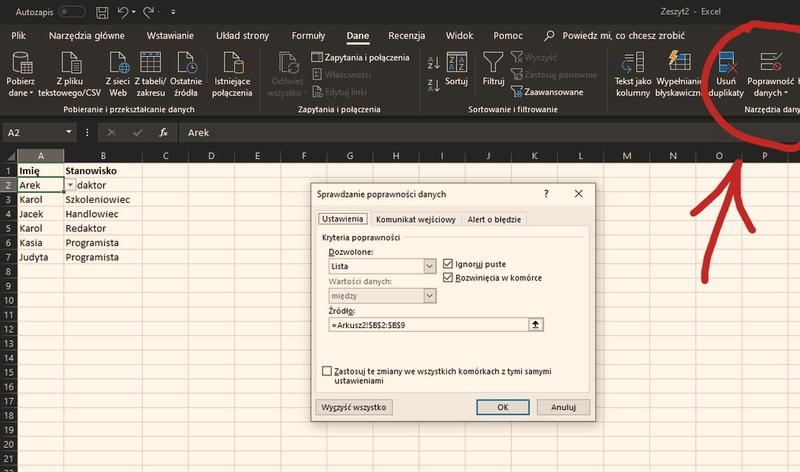Select cell with name Jacek
Screen dimensions: 800x472
[x=41, y=214]
